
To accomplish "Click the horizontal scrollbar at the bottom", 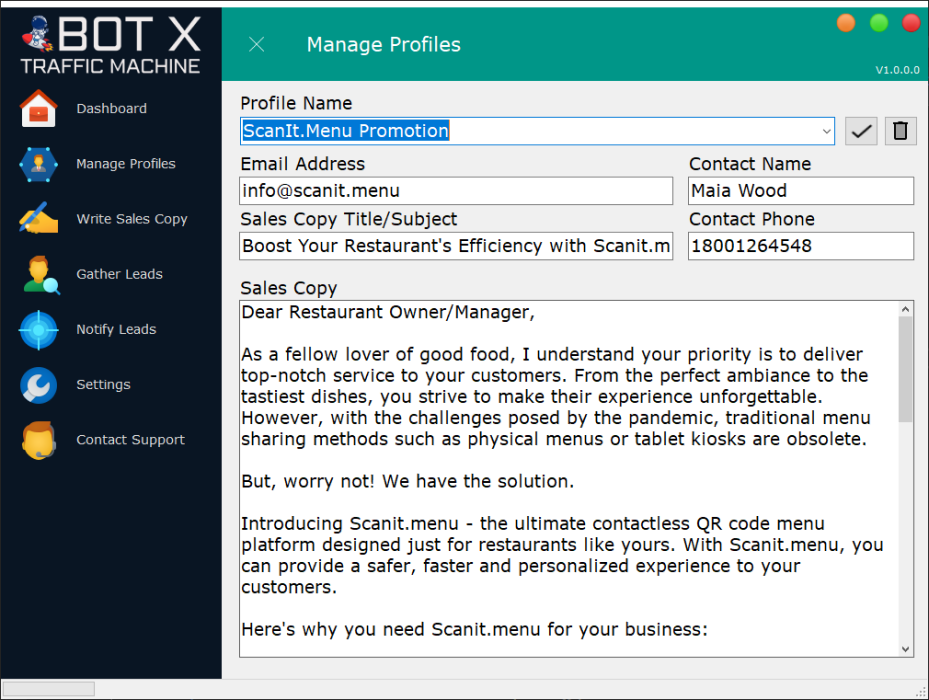I will 47,688.
